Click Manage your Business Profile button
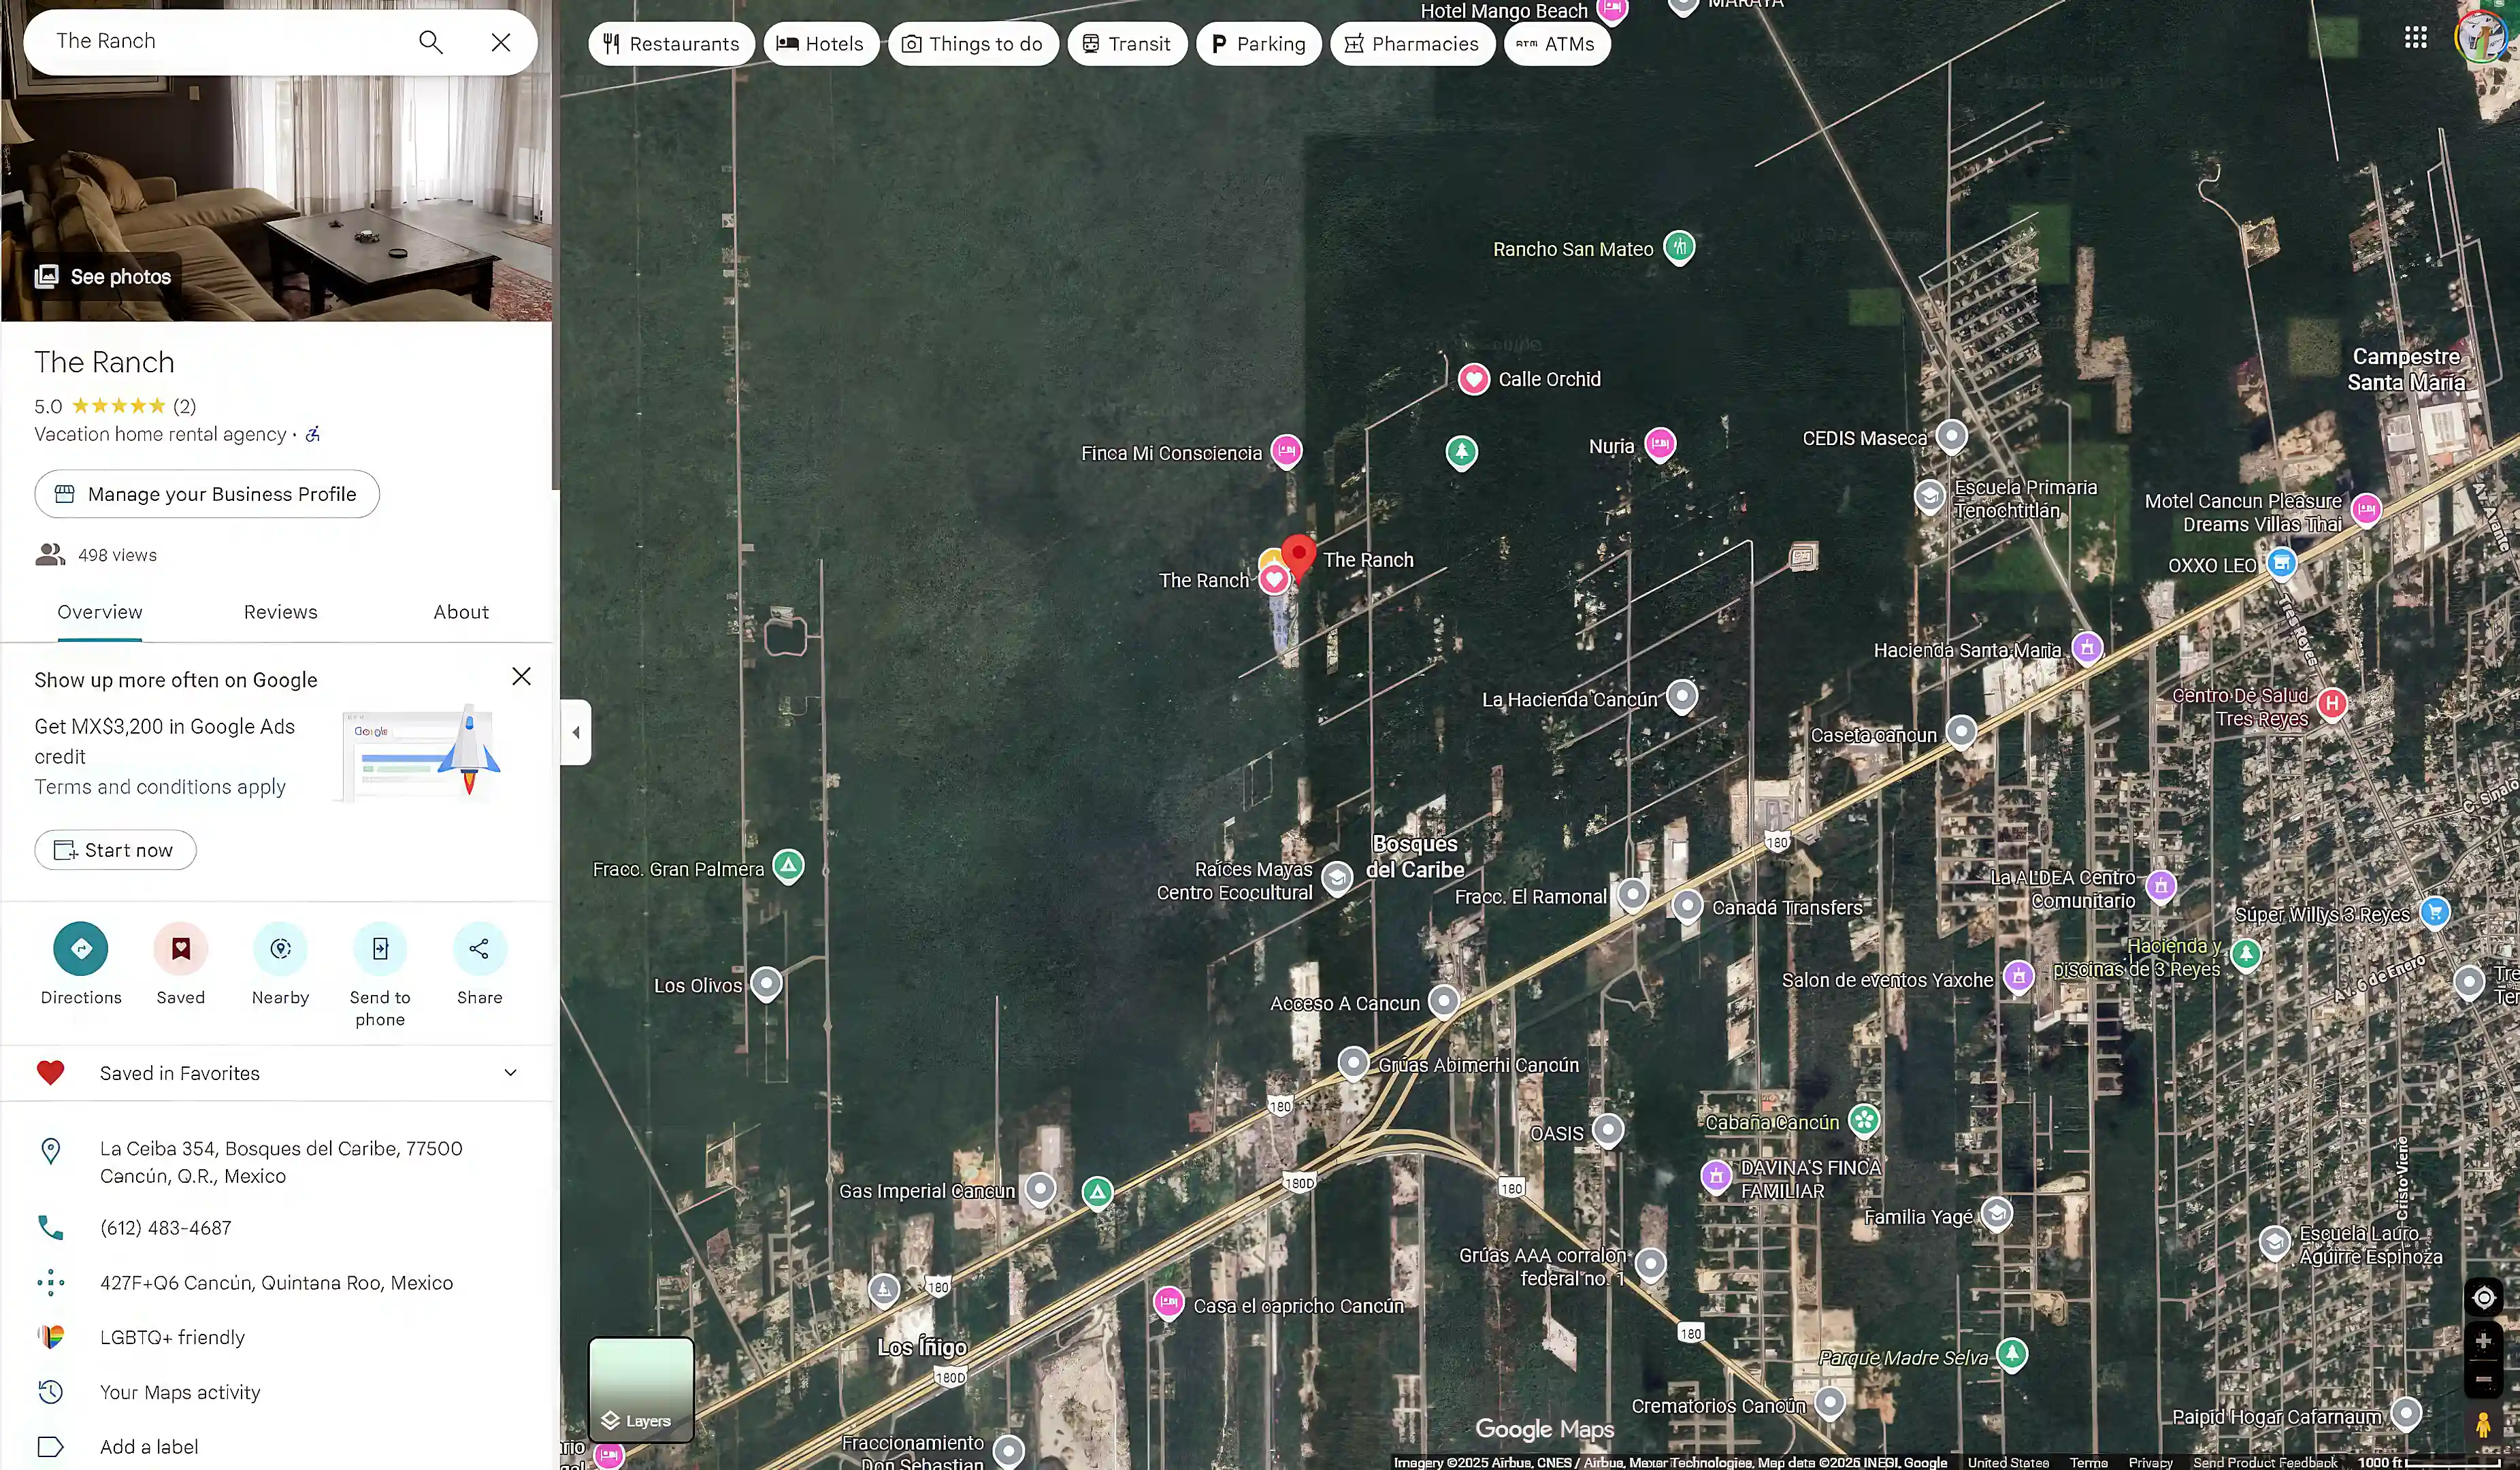The image size is (2520, 1470). [x=207, y=494]
